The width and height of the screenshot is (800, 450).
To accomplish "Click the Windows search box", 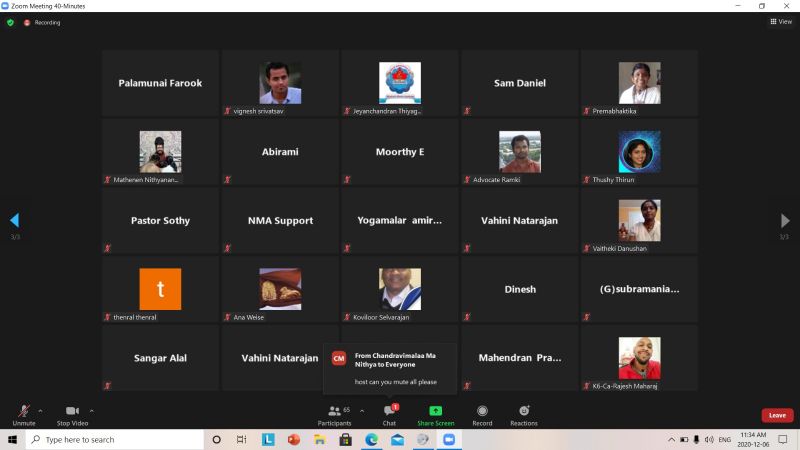I will (115, 439).
